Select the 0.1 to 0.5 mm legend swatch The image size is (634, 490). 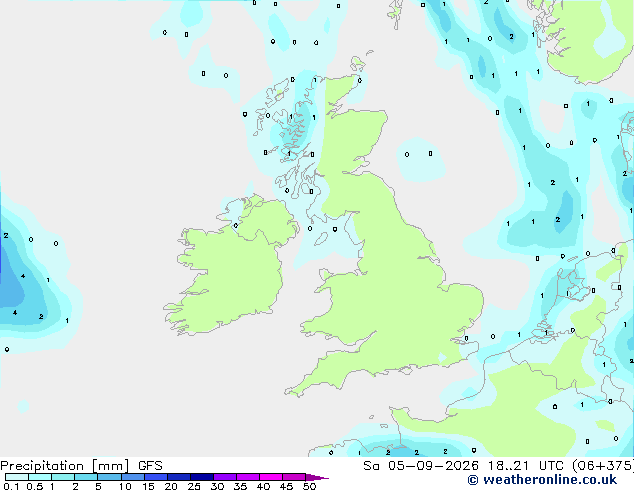(x=17, y=477)
